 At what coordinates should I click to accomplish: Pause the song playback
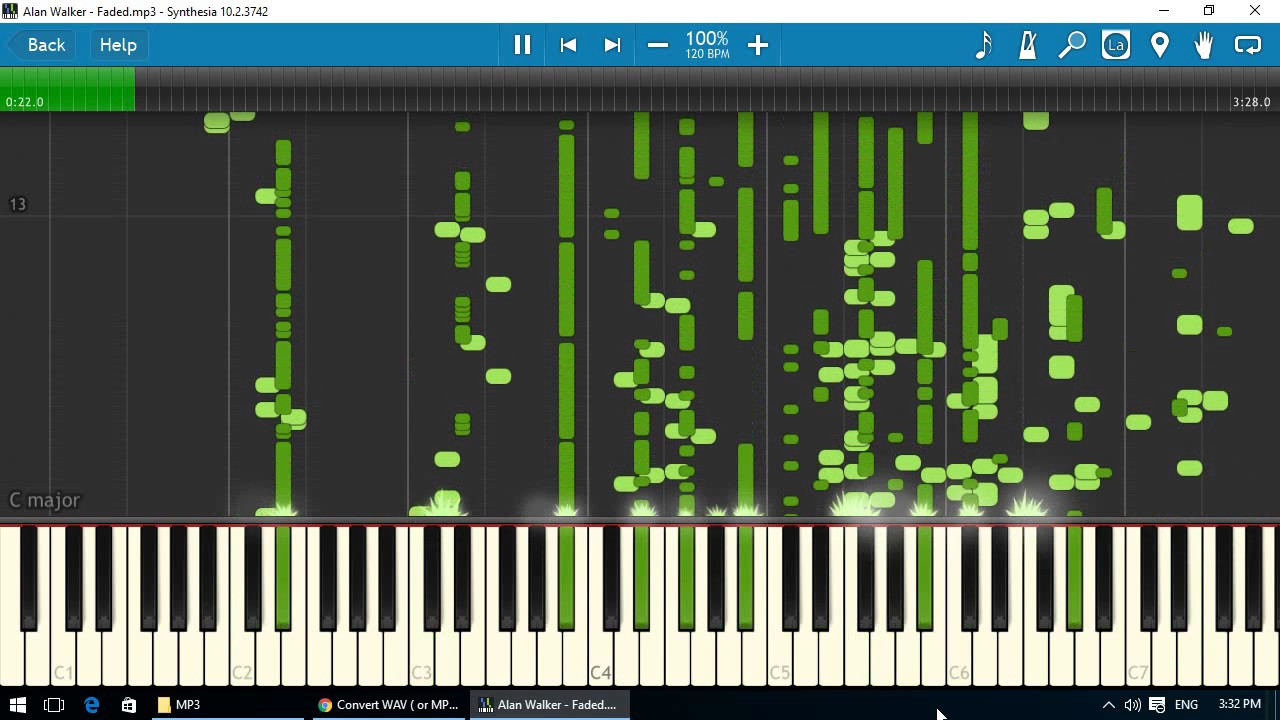click(522, 45)
